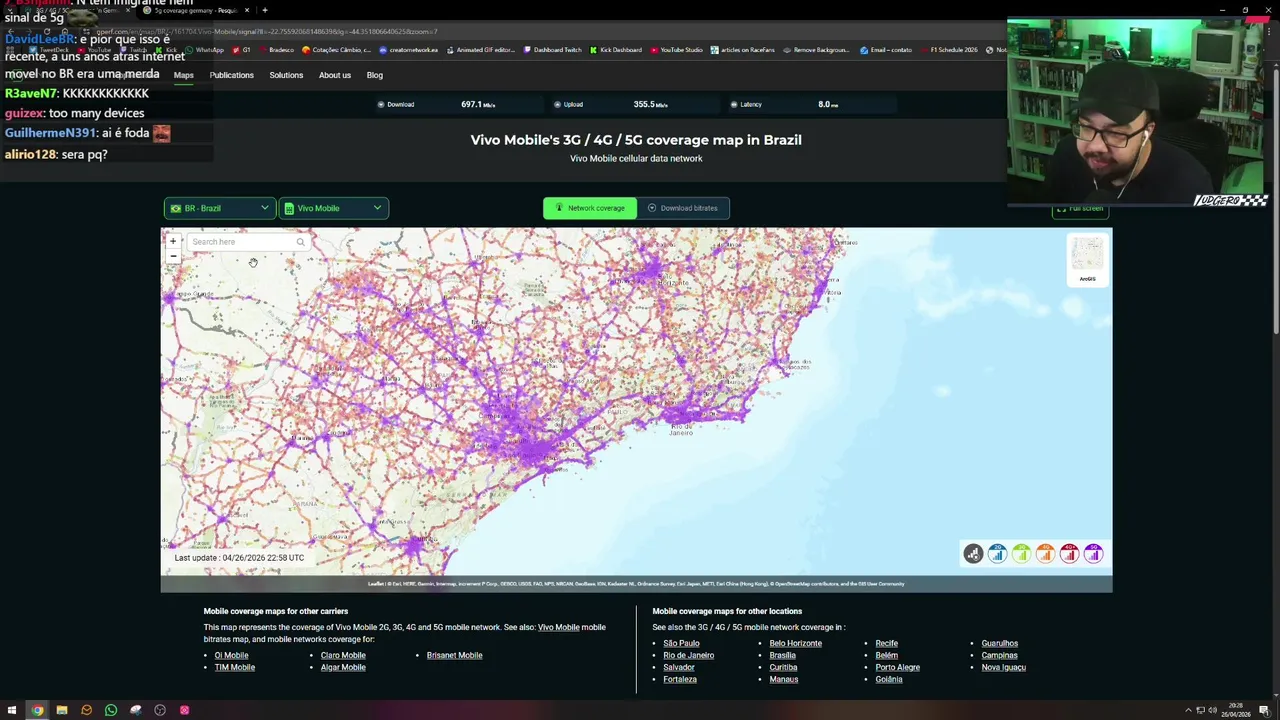Open Goiânia coverage link
Screen dimensions: 1280x720
(889, 679)
